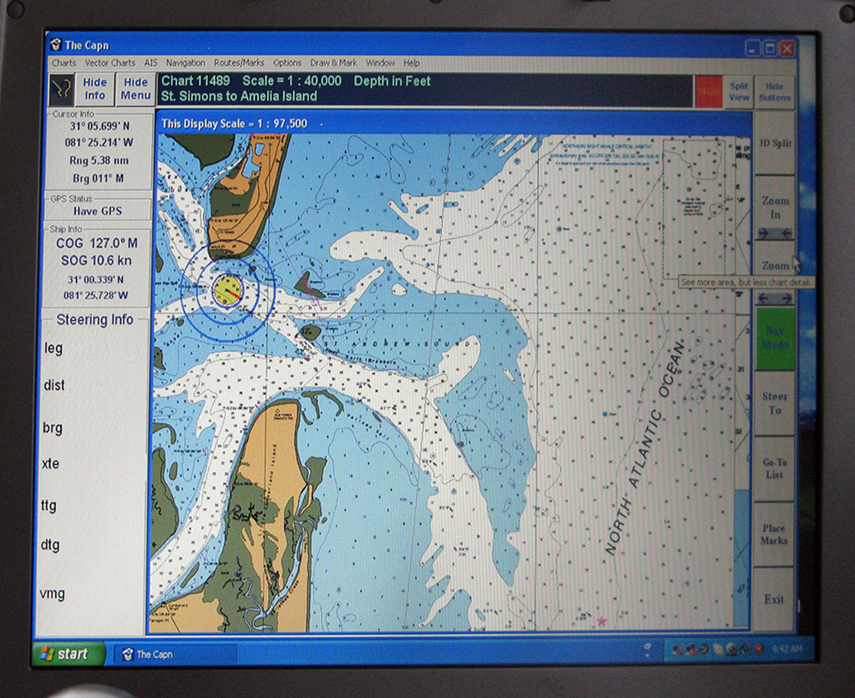Open the 3D Split view
This screenshot has height=698, width=855.
point(775,143)
